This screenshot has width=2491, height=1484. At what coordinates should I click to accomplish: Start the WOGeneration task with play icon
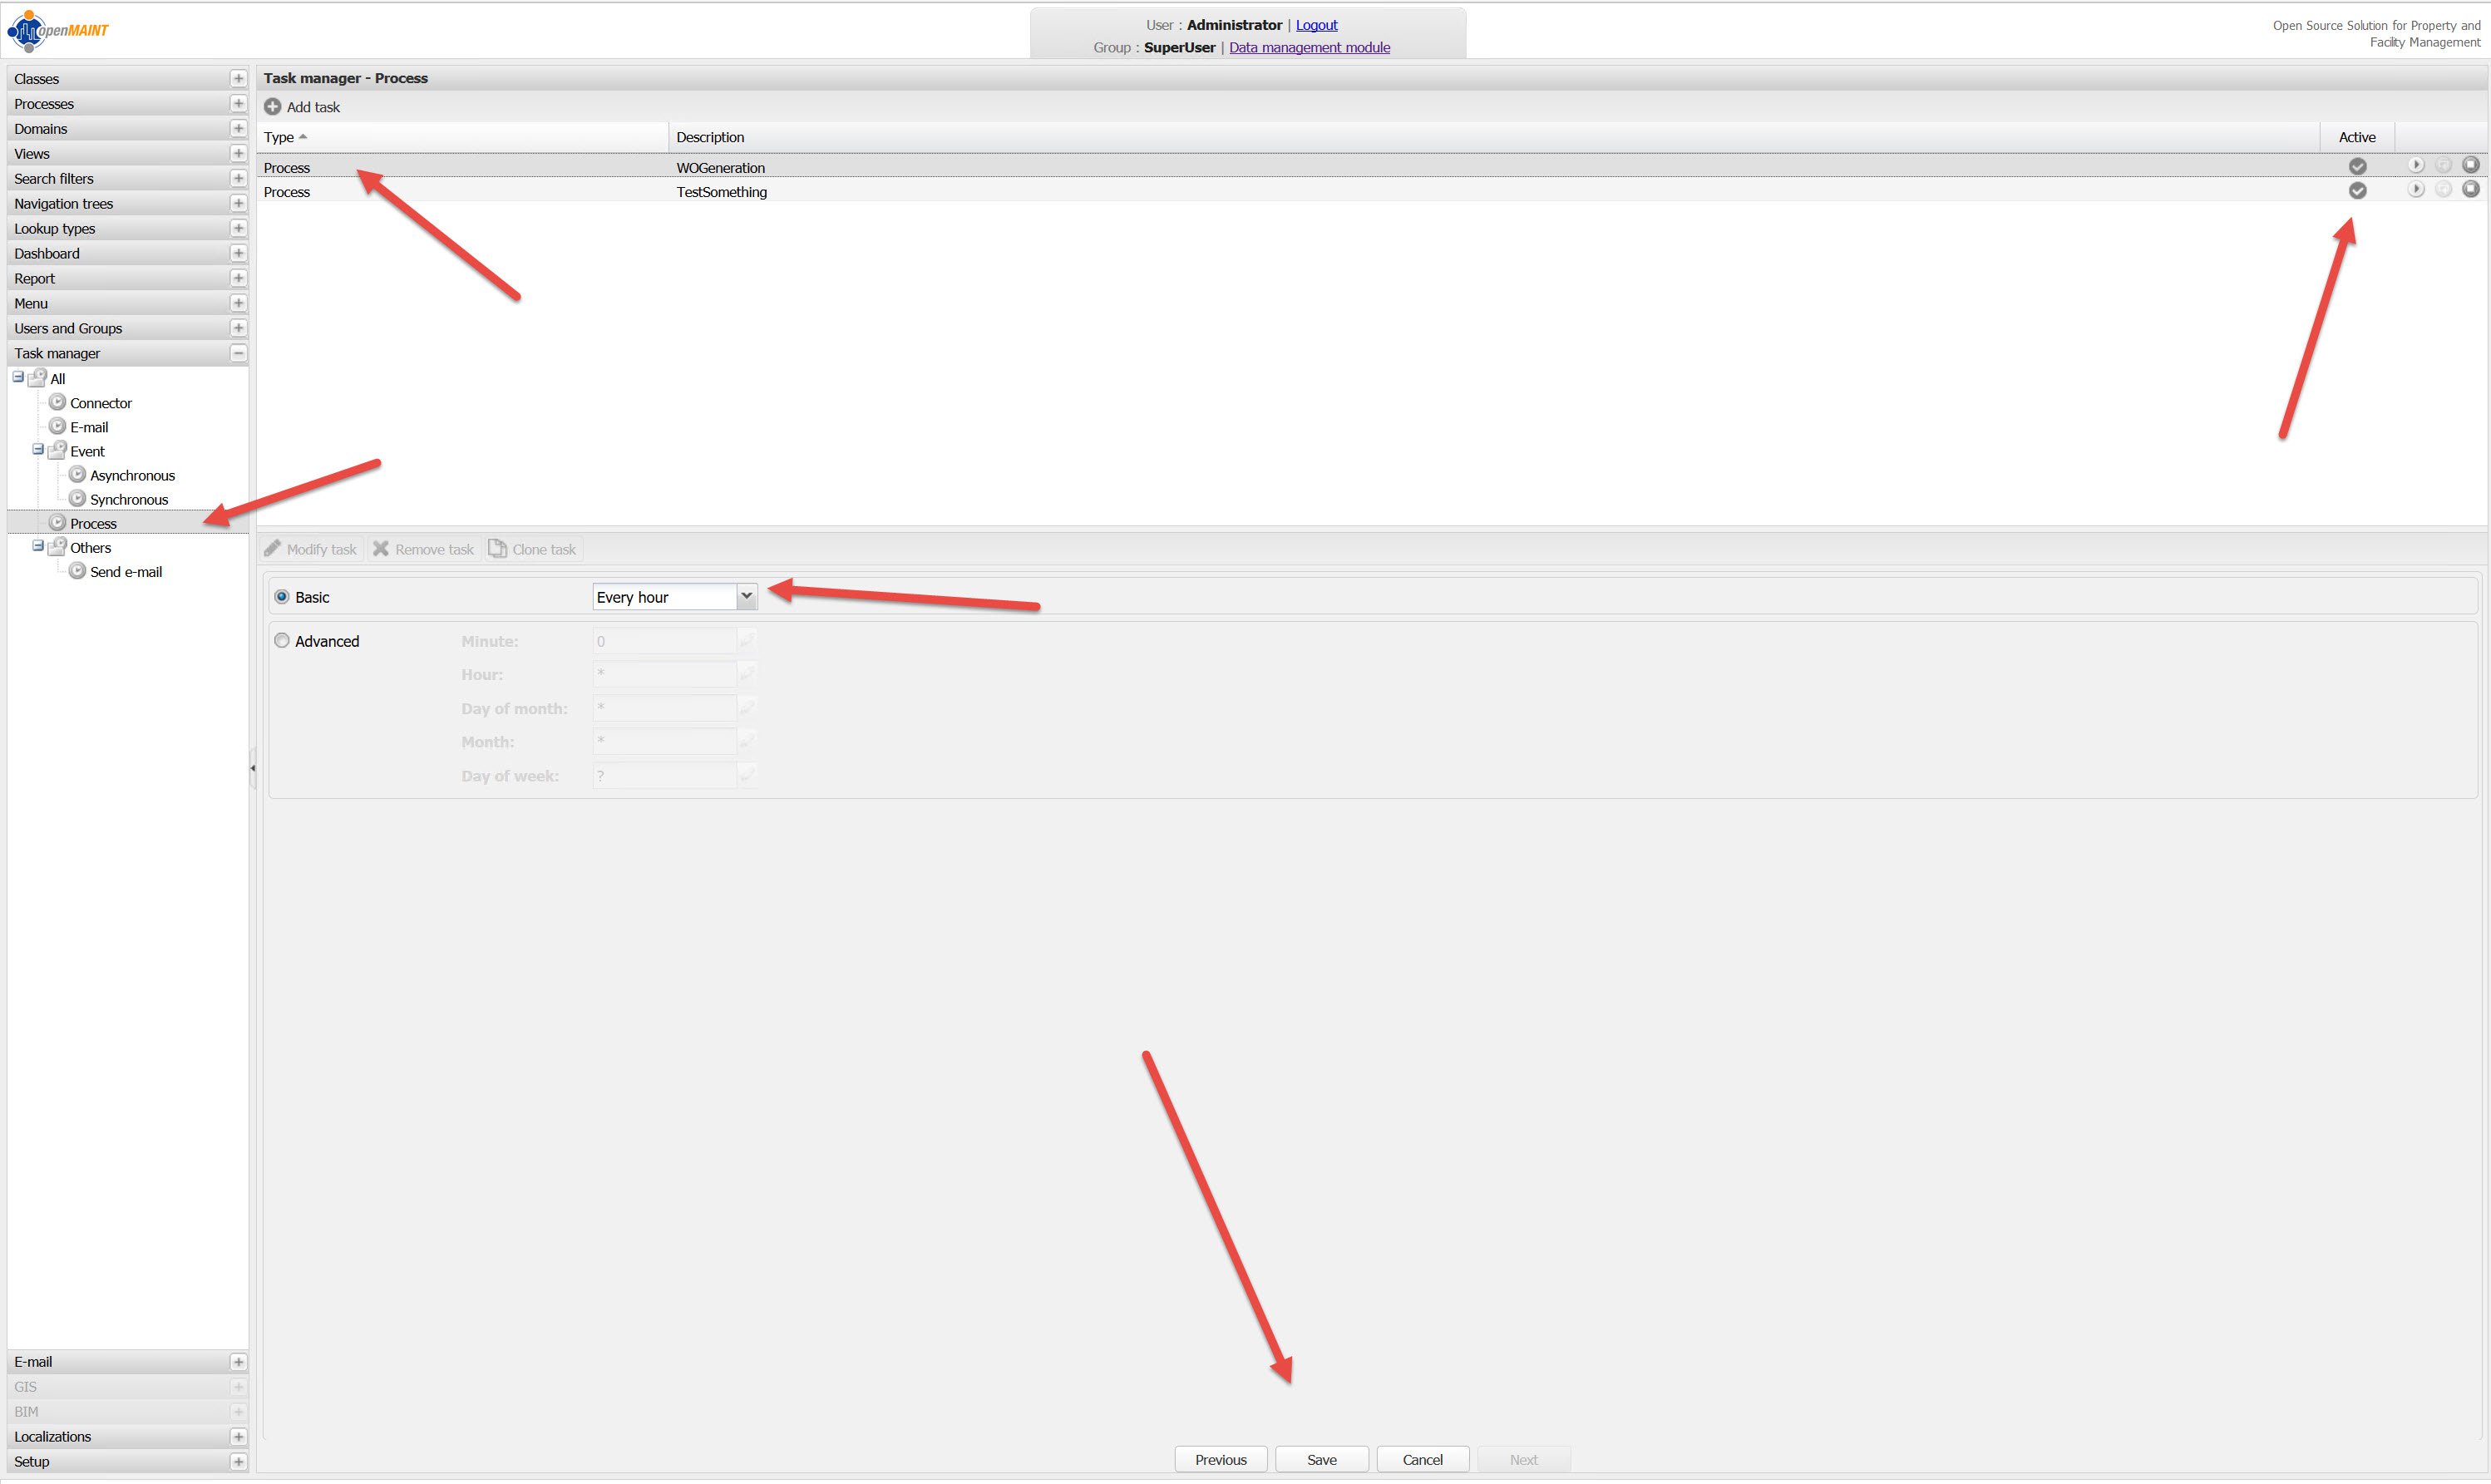(x=2416, y=165)
